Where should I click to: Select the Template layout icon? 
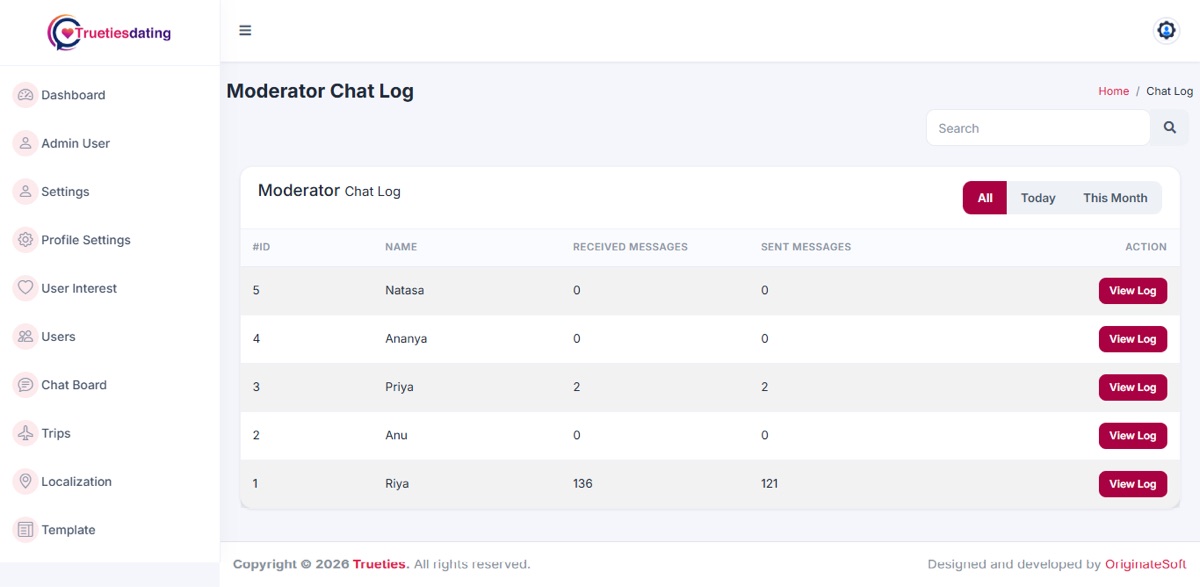(25, 530)
